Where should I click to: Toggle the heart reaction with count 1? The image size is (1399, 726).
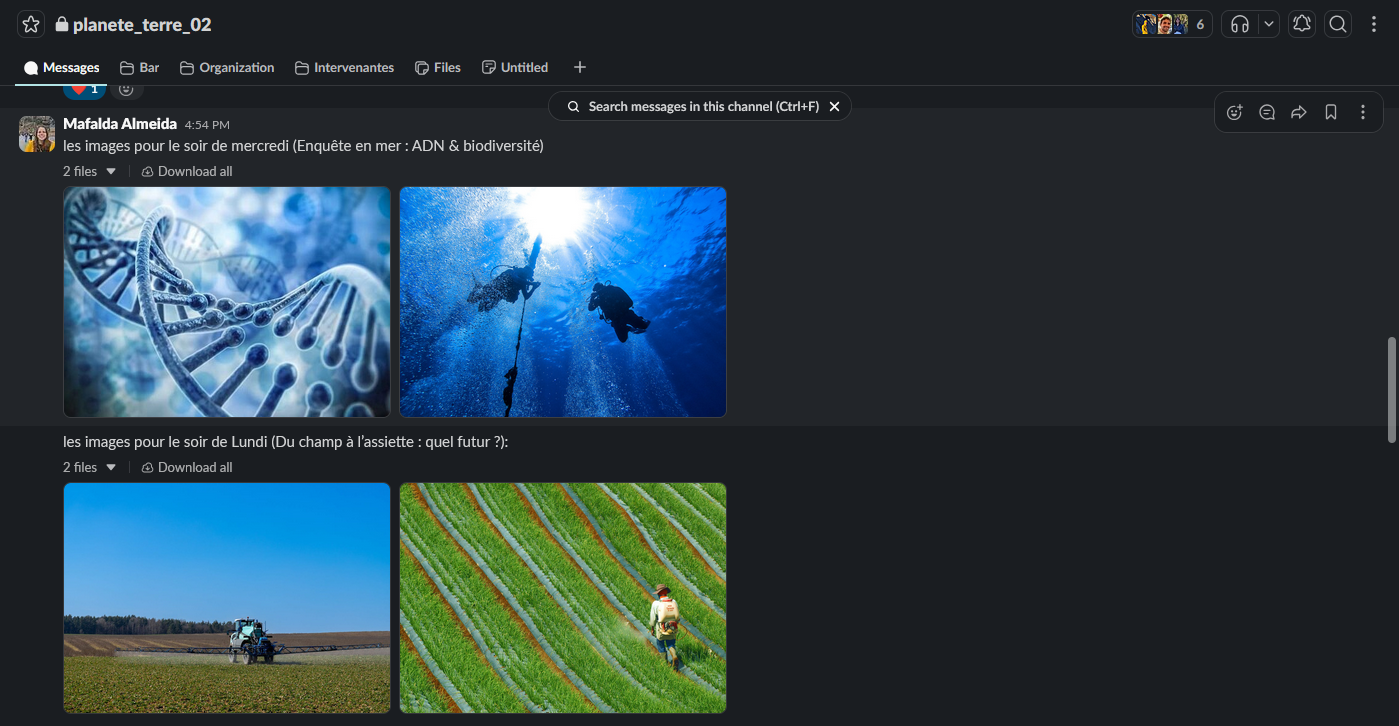coord(85,89)
